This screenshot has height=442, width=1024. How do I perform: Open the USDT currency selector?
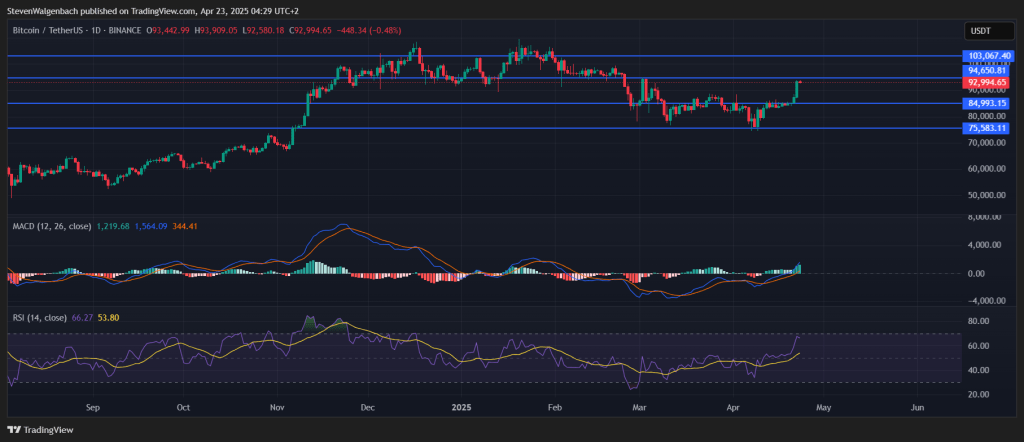tap(983, 31)
